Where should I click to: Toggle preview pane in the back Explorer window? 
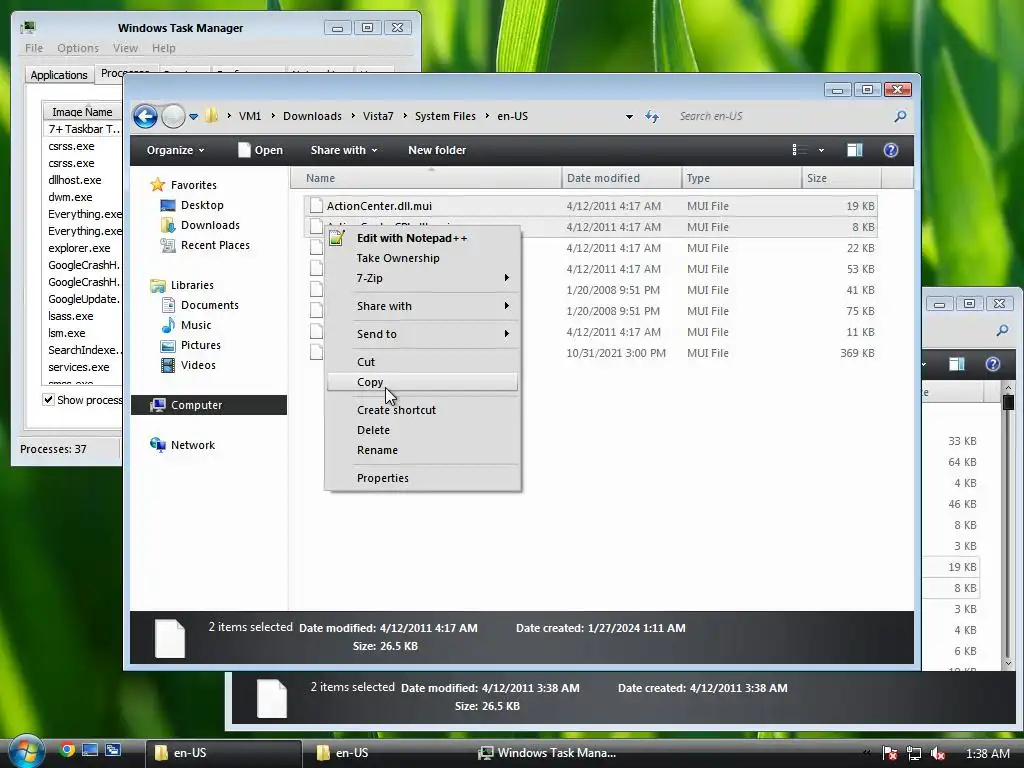coord(957,364)
